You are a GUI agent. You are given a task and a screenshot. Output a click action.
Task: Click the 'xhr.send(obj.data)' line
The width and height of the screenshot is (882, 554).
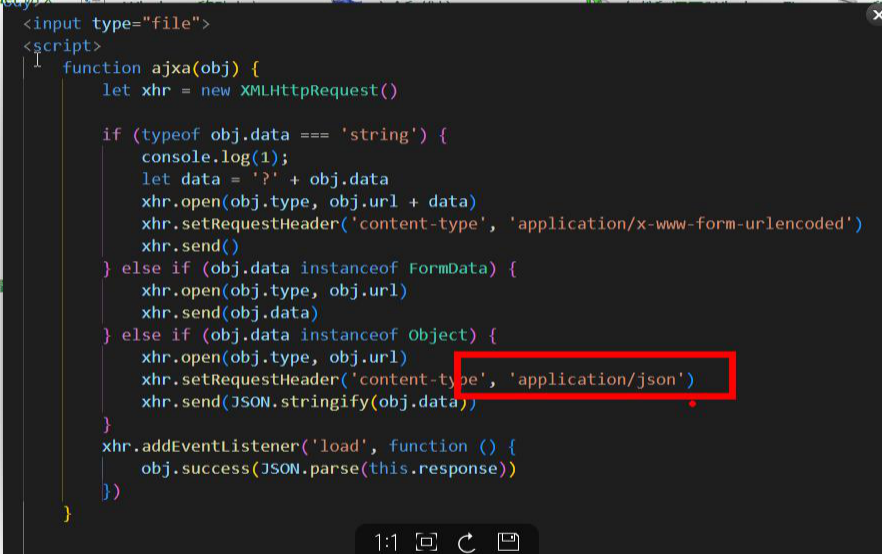pos(230,313)
